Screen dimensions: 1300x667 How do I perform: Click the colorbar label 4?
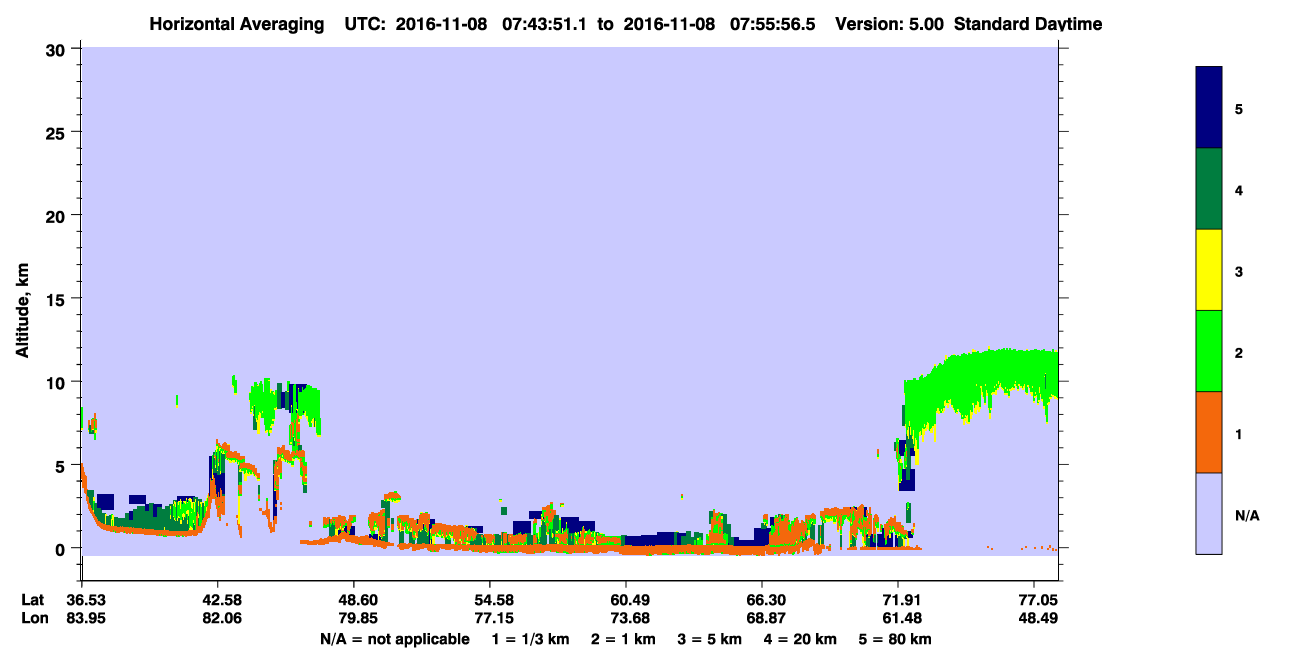(x=1239, y=189)
